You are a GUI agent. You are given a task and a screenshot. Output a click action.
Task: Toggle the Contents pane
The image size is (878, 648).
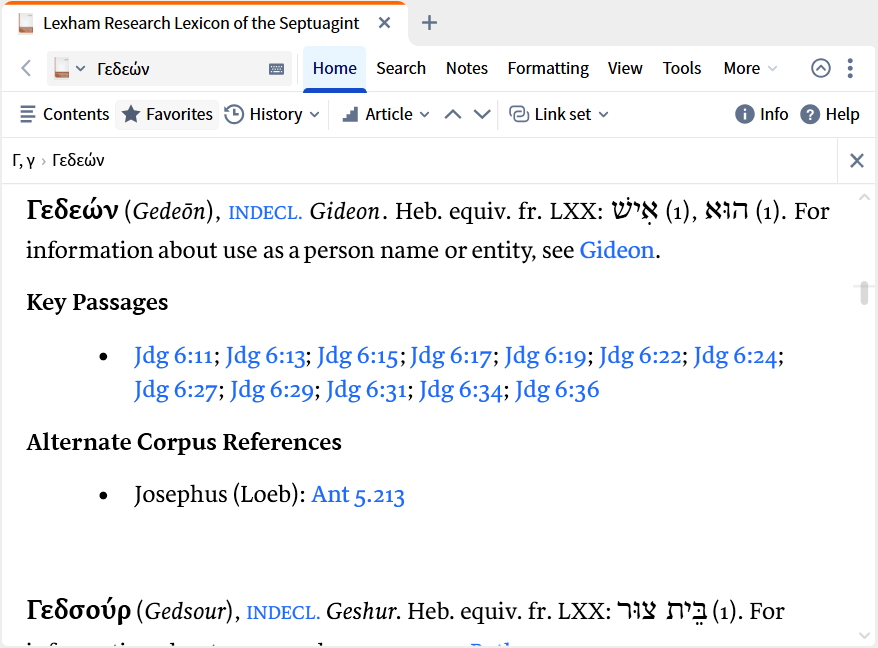click(x=64, y=114)
